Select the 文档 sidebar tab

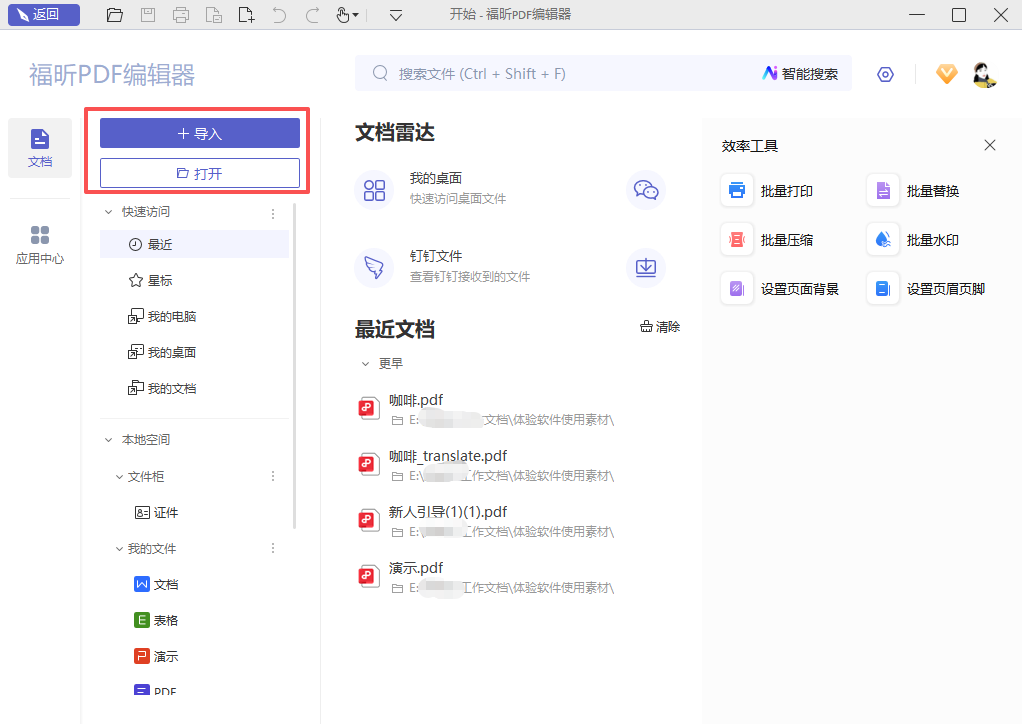[x=40, y=148]
